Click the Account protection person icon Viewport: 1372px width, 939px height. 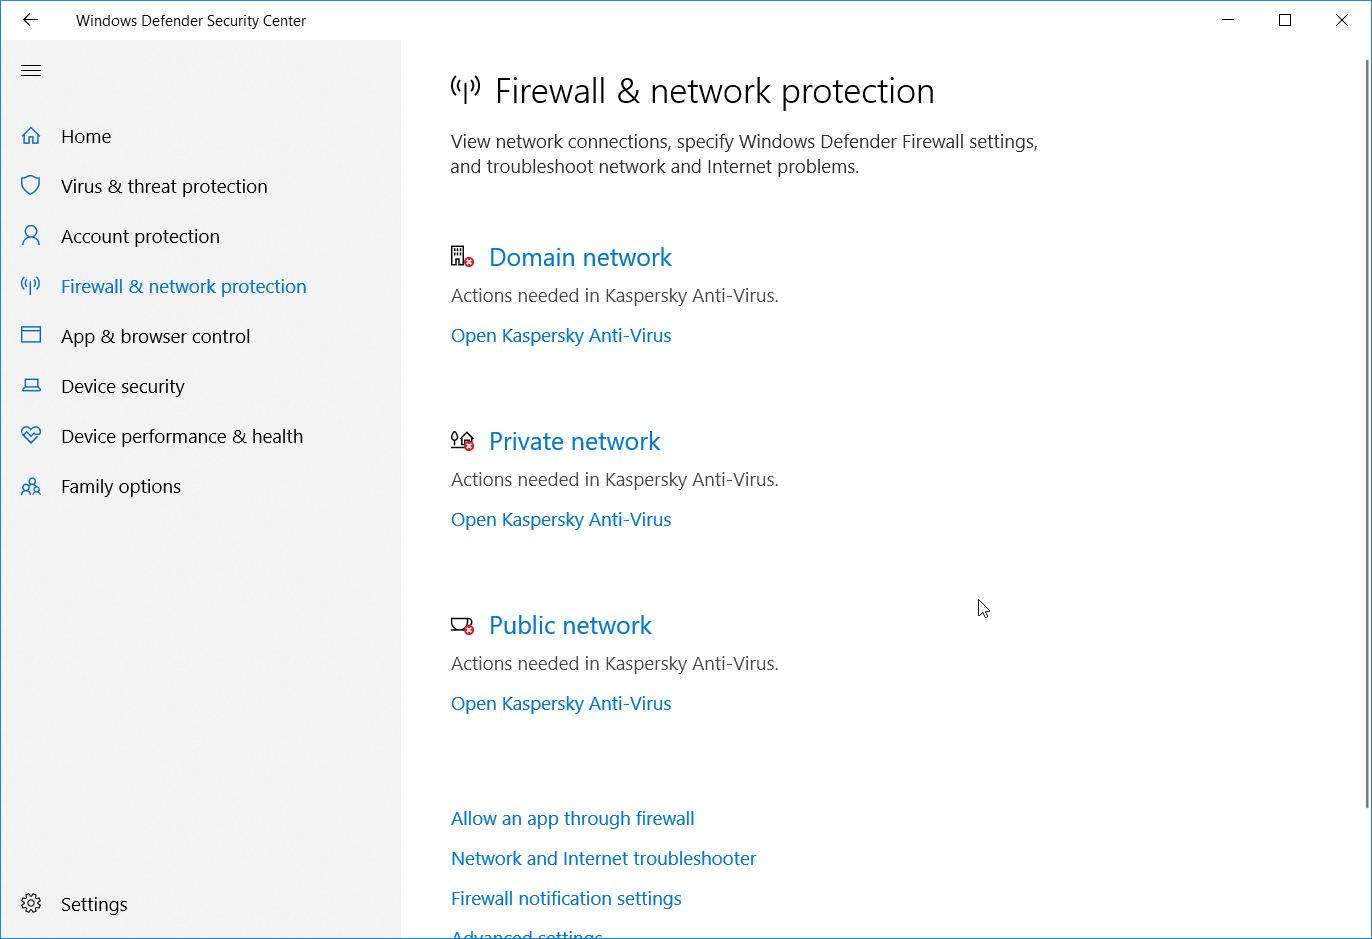[31, 236]
